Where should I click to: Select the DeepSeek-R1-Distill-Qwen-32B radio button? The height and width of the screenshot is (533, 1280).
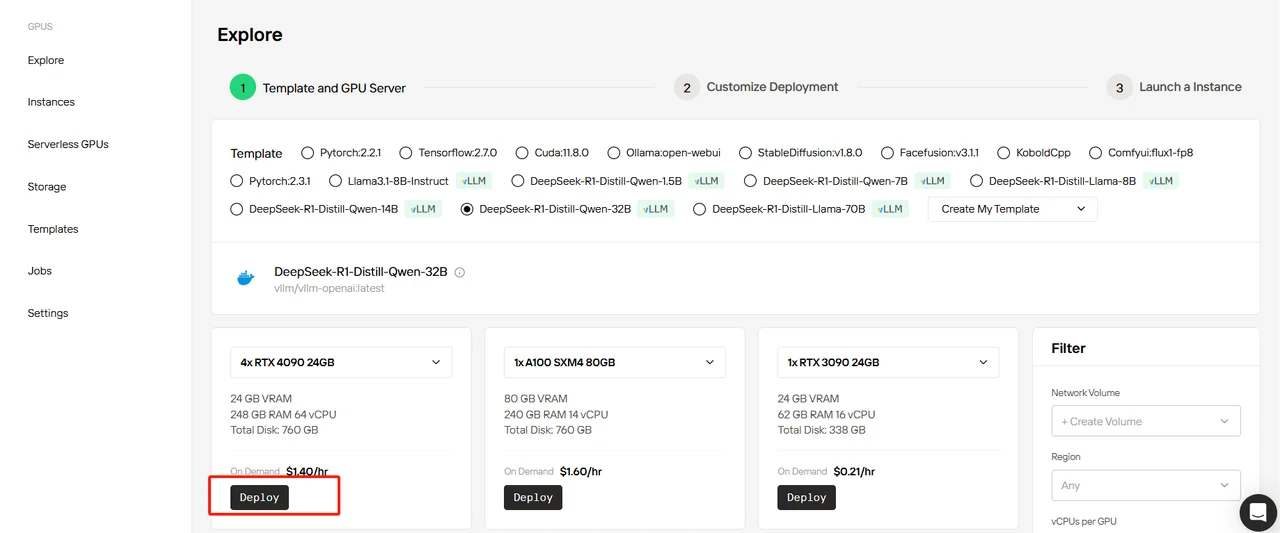point(467,209)
